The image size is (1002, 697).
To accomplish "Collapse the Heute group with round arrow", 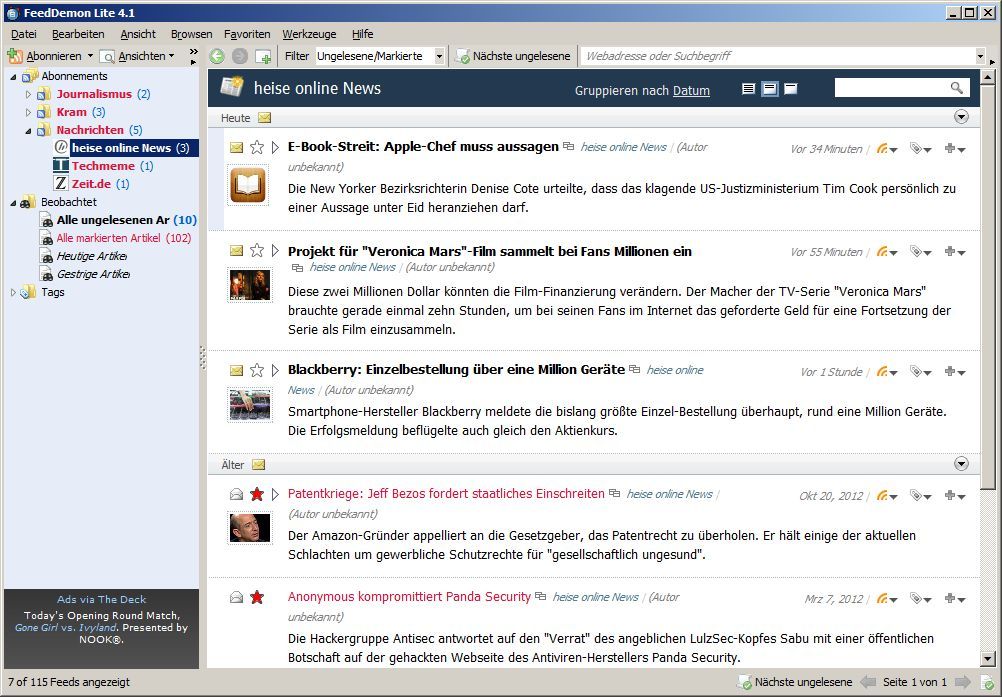I will [x=961, y=117].
